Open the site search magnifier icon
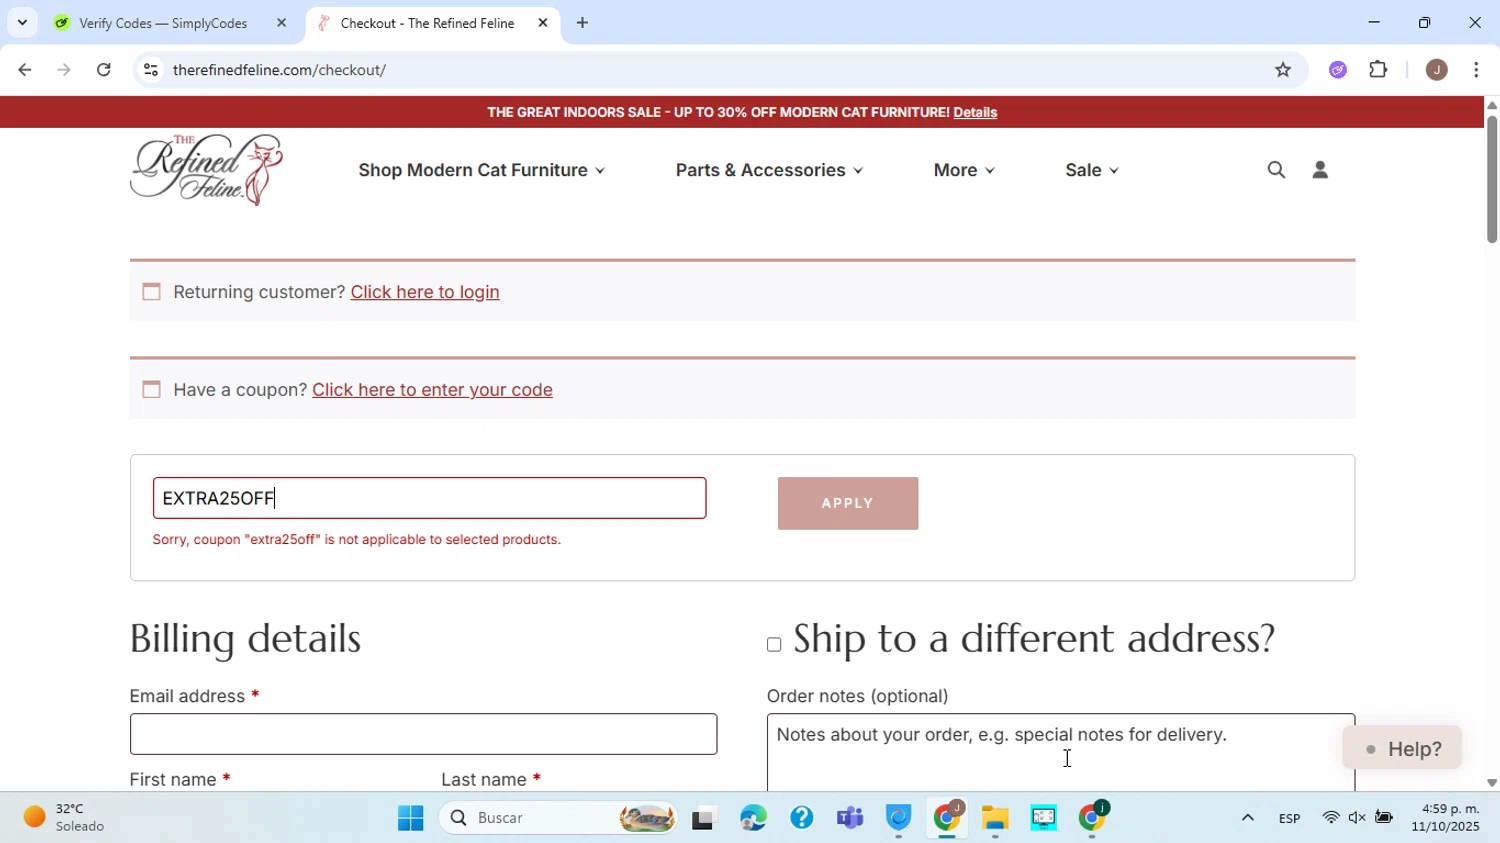Viewport: 1500px width, 843px height. [x=1276, y=170]
